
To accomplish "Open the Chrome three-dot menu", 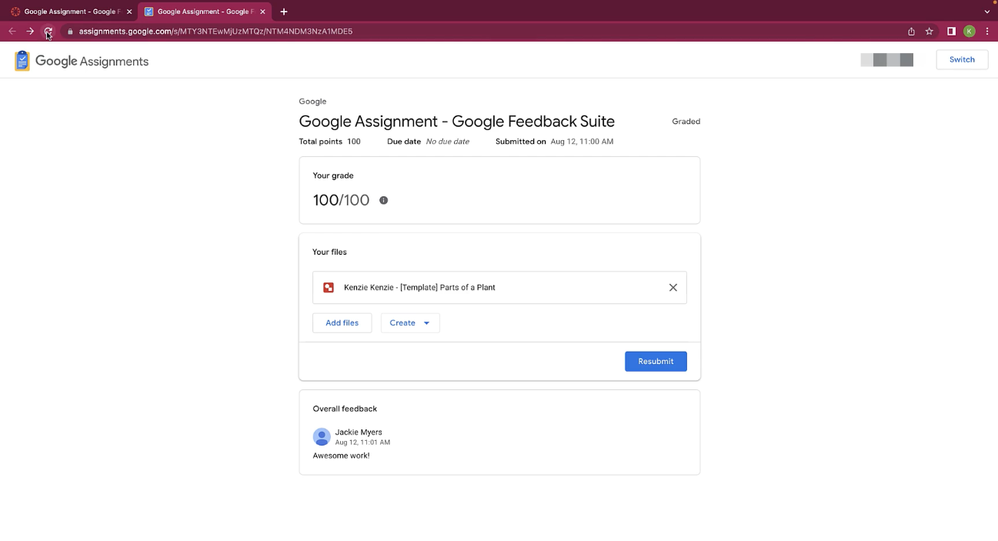I will click(x=987, y=31).
